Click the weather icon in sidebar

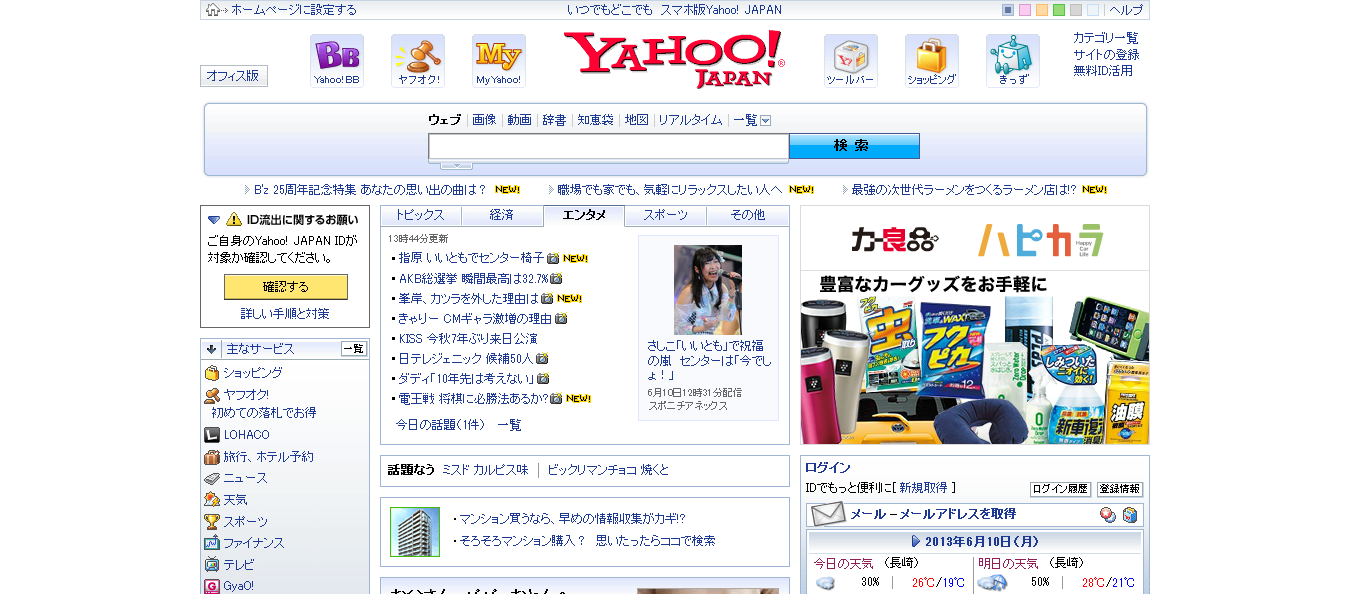click(212, 500)
